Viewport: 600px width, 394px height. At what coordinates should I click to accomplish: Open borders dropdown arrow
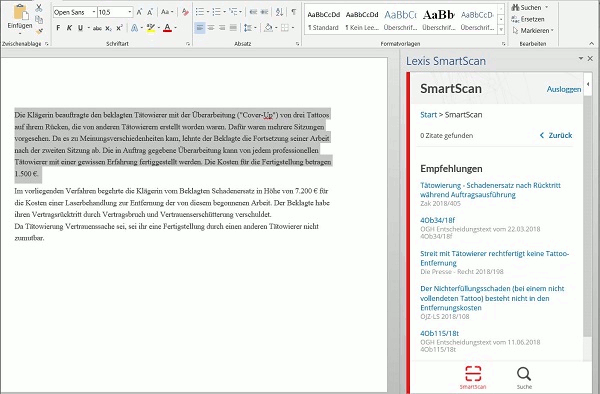293,28
